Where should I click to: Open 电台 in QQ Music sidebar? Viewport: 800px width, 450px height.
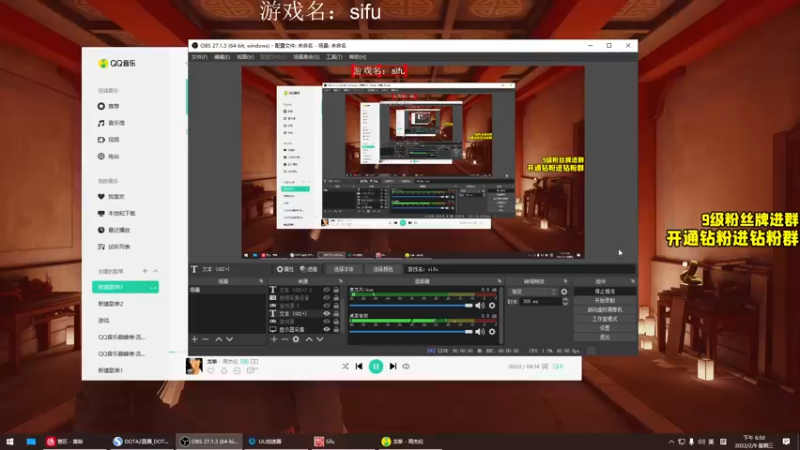pyautogui.click(x=108, y=157)
